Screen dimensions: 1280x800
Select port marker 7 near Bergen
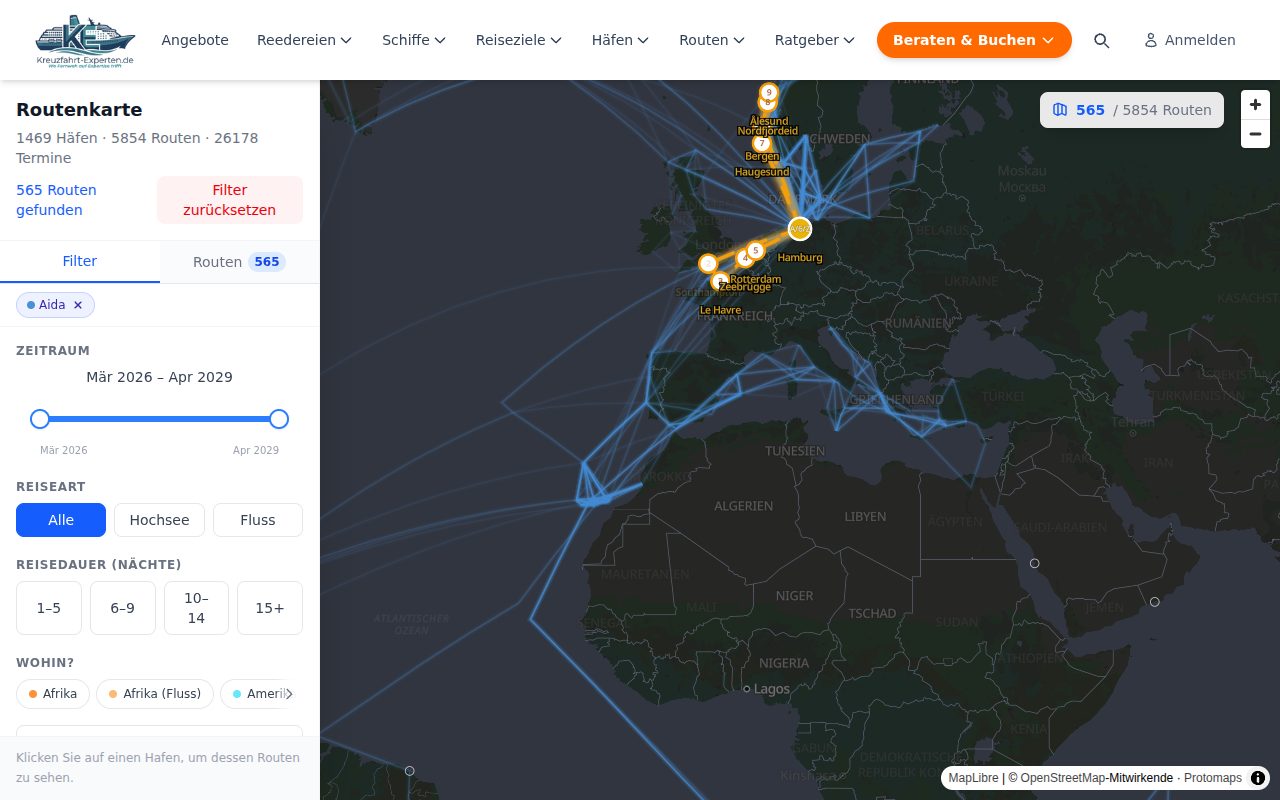click(x=762, y=143)
